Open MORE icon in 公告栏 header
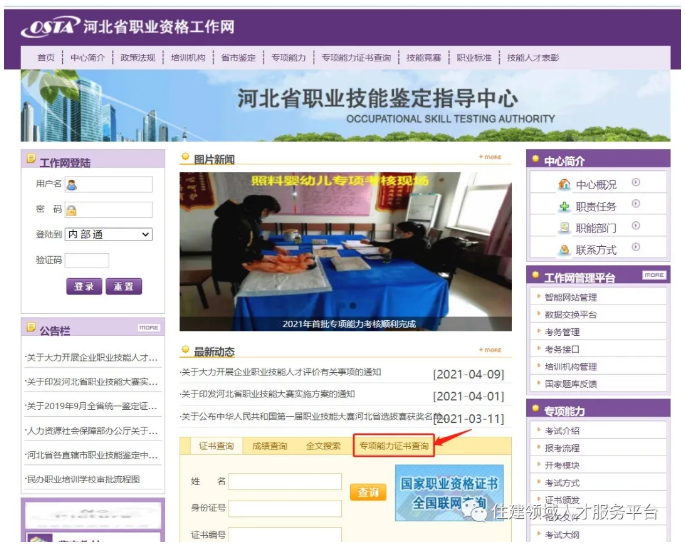685x557 pixels. tap(149, 327)
